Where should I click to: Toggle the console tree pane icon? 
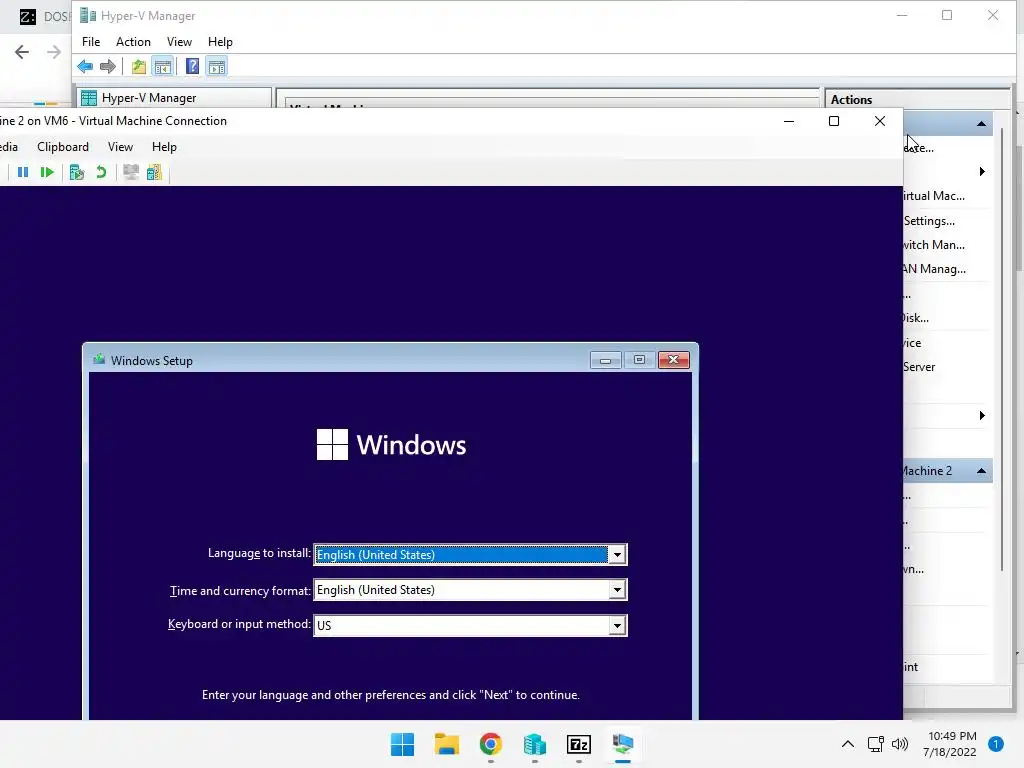click(x=163, y=67)
